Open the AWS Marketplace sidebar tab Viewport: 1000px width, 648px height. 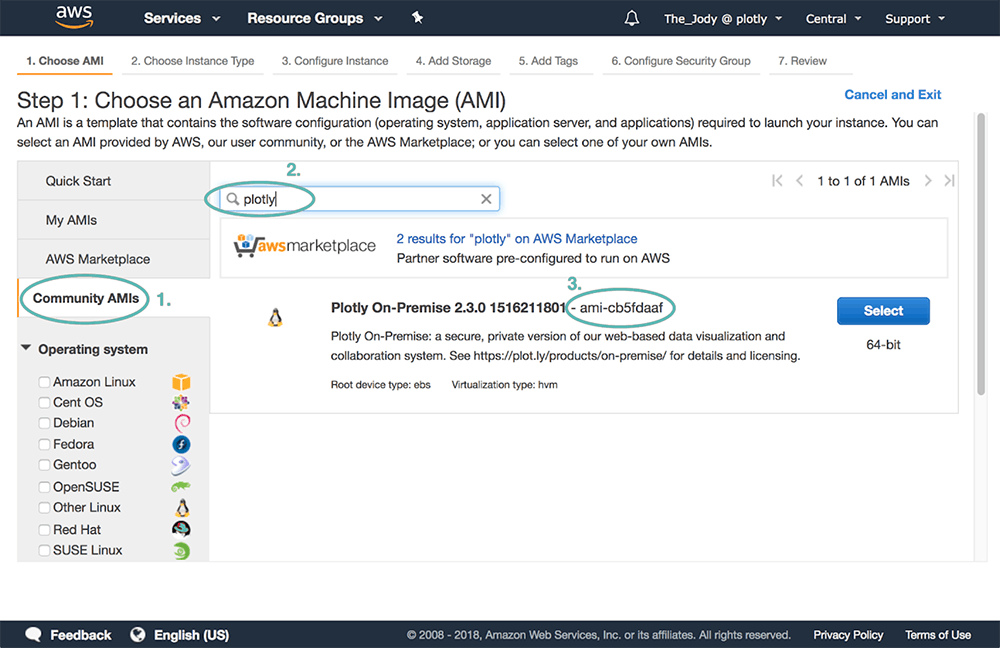(114, 259)
